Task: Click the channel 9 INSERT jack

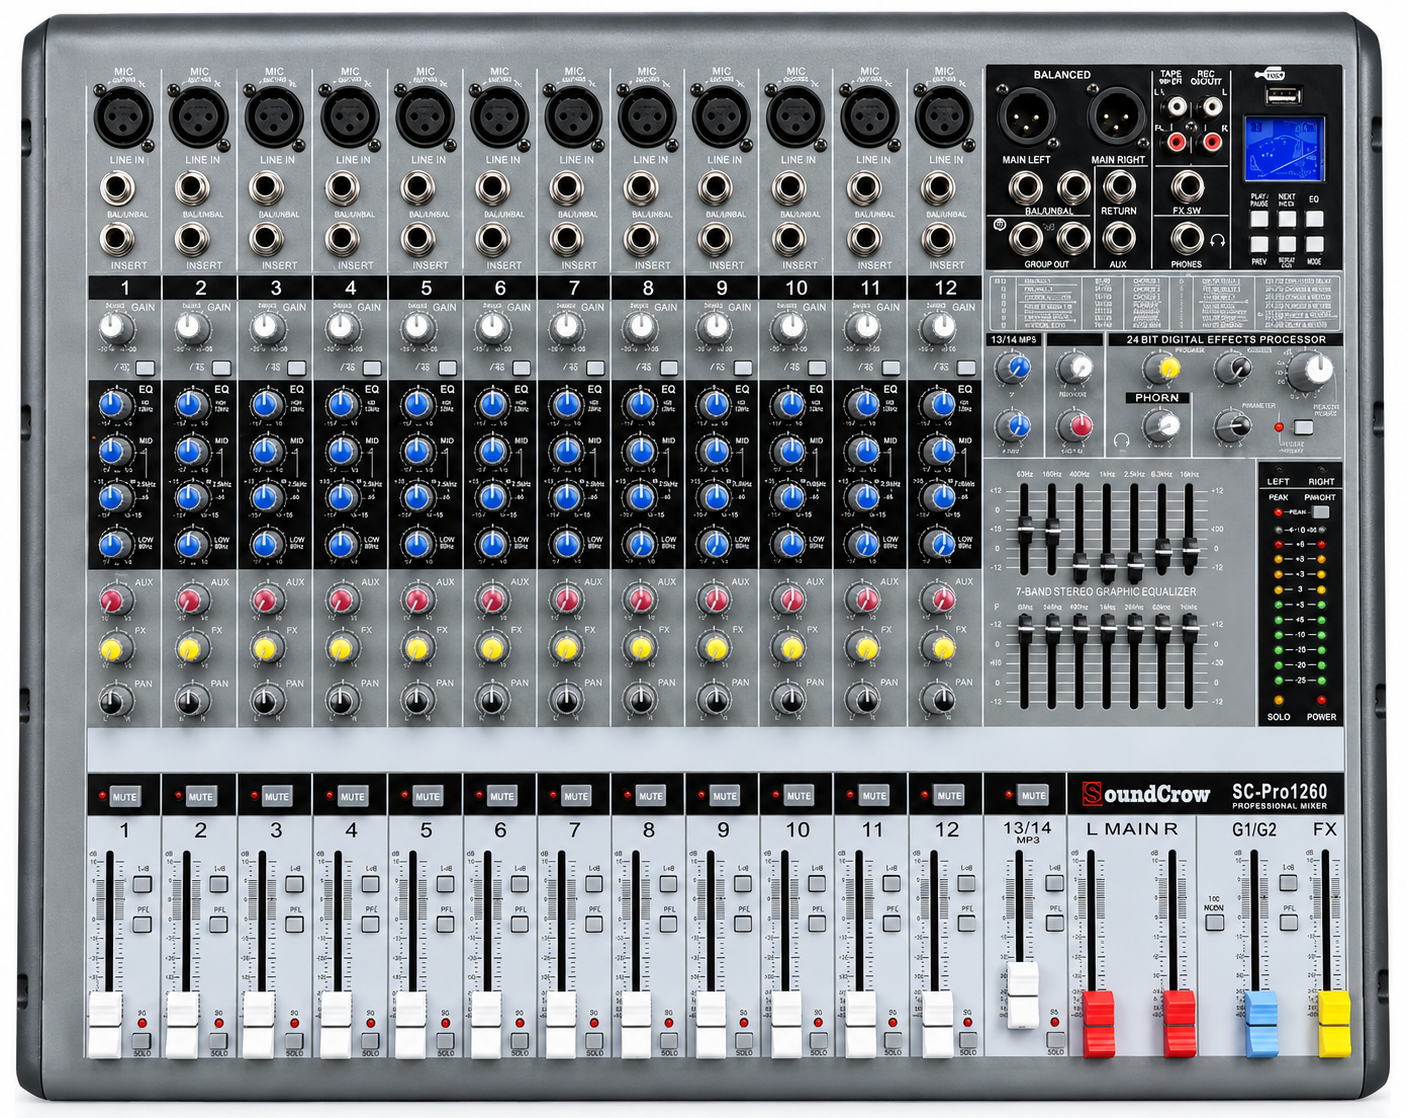Action: (x=715, y=240)
